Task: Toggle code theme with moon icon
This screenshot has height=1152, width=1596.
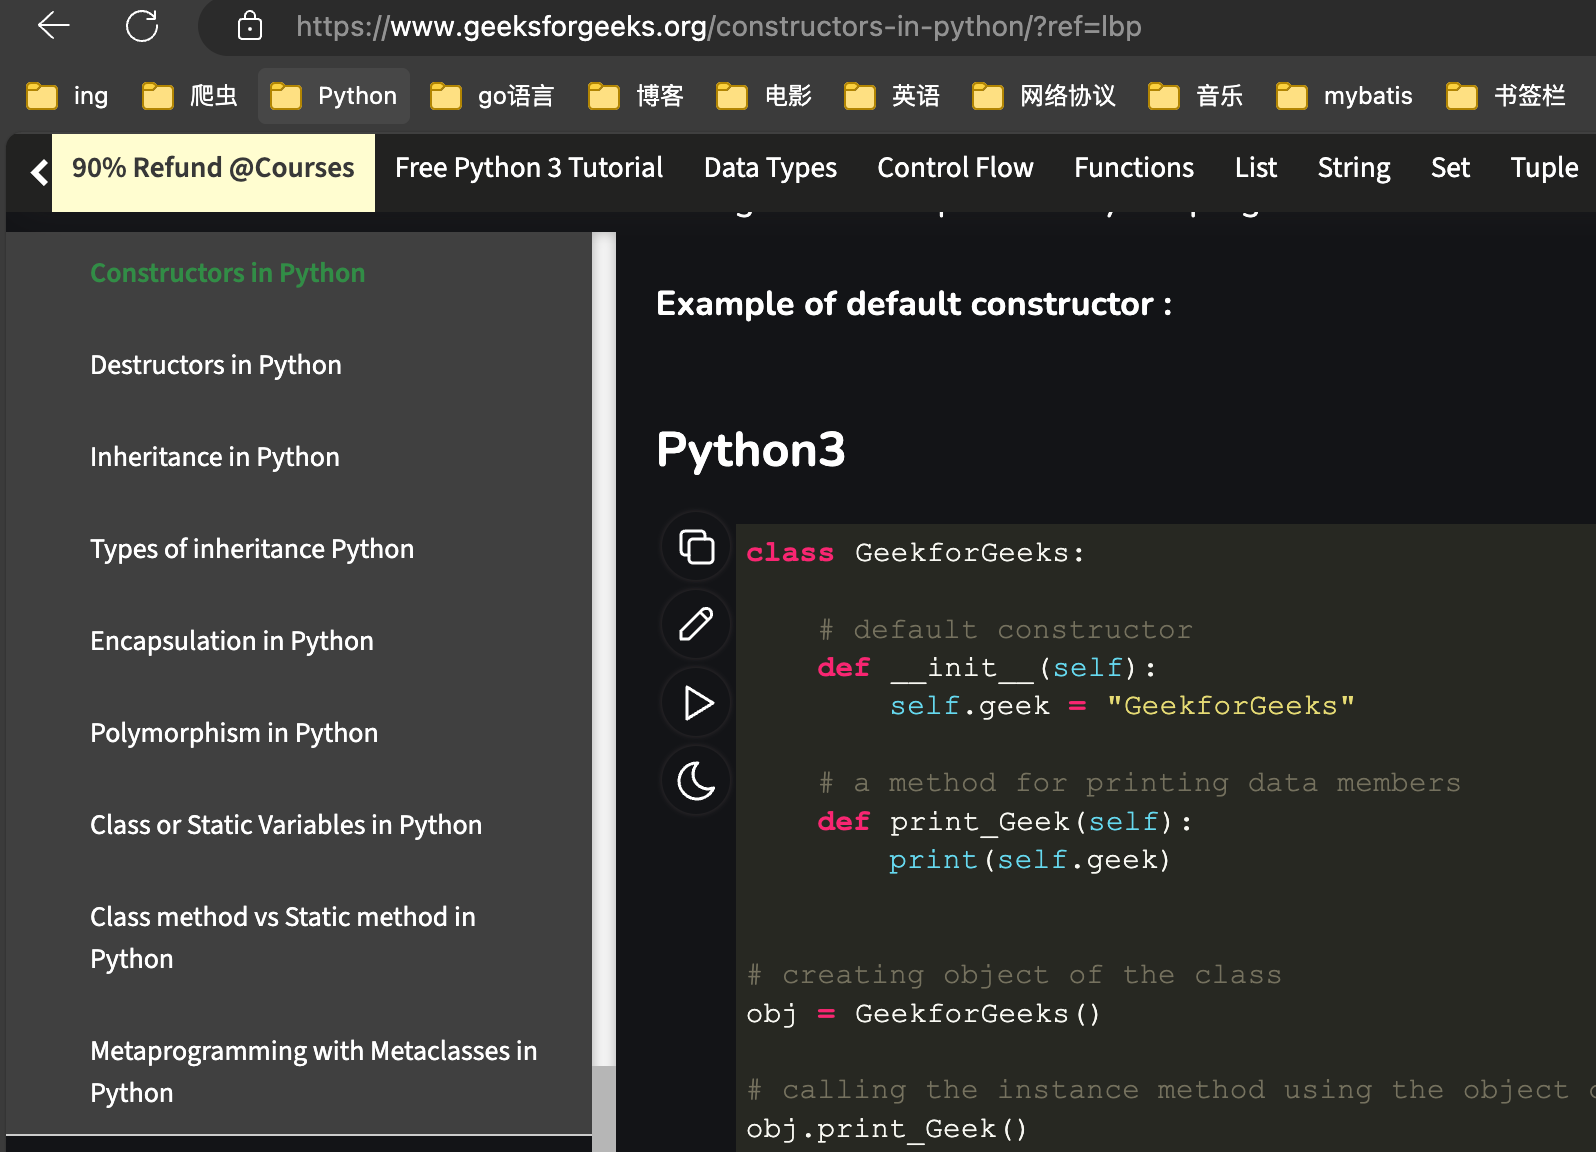Action: pyautogui.click(x=696, y=781)
